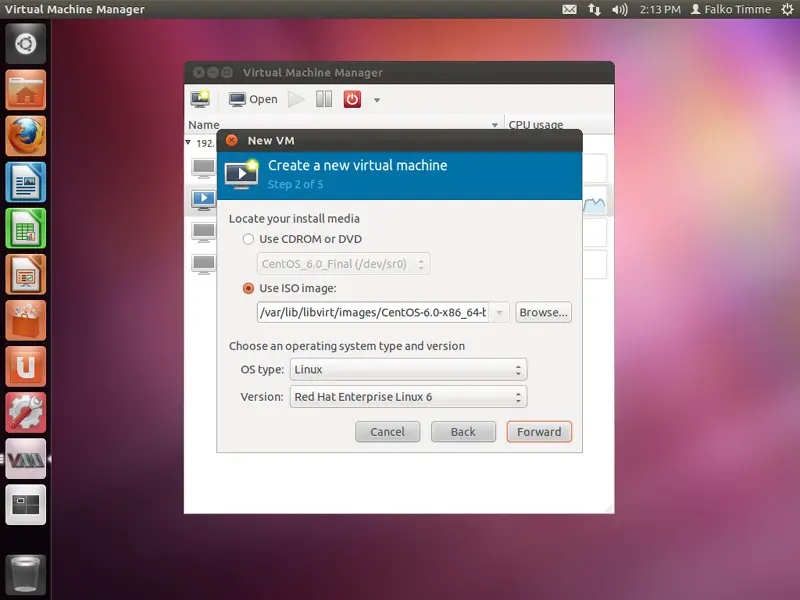This screenshot has height=600, width=800.
Task: Open Home Folder from the launcher
Action: pyautogui.click(x=26, y=90)
